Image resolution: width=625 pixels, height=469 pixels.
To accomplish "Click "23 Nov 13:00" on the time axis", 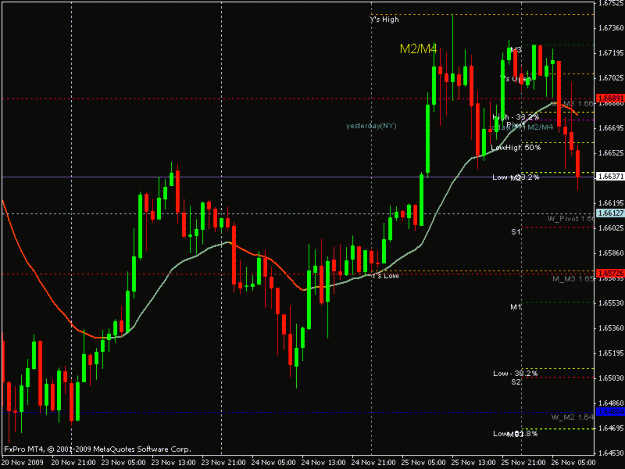I will click(x=173, y=463).
